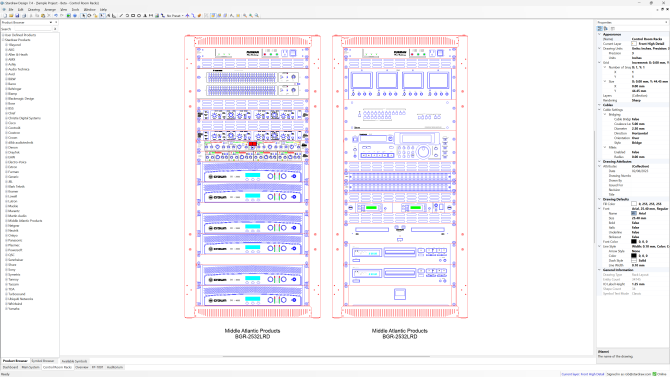Open the Arrange menu

50,9
